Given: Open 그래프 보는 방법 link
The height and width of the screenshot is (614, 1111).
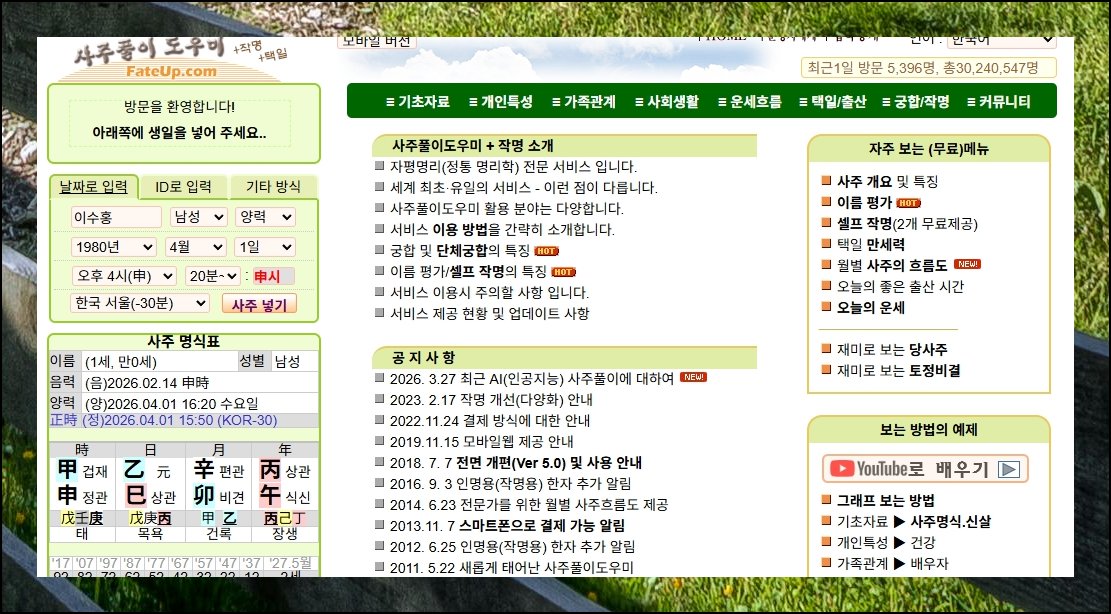Looking at the screenshot, I should point(886,500).
